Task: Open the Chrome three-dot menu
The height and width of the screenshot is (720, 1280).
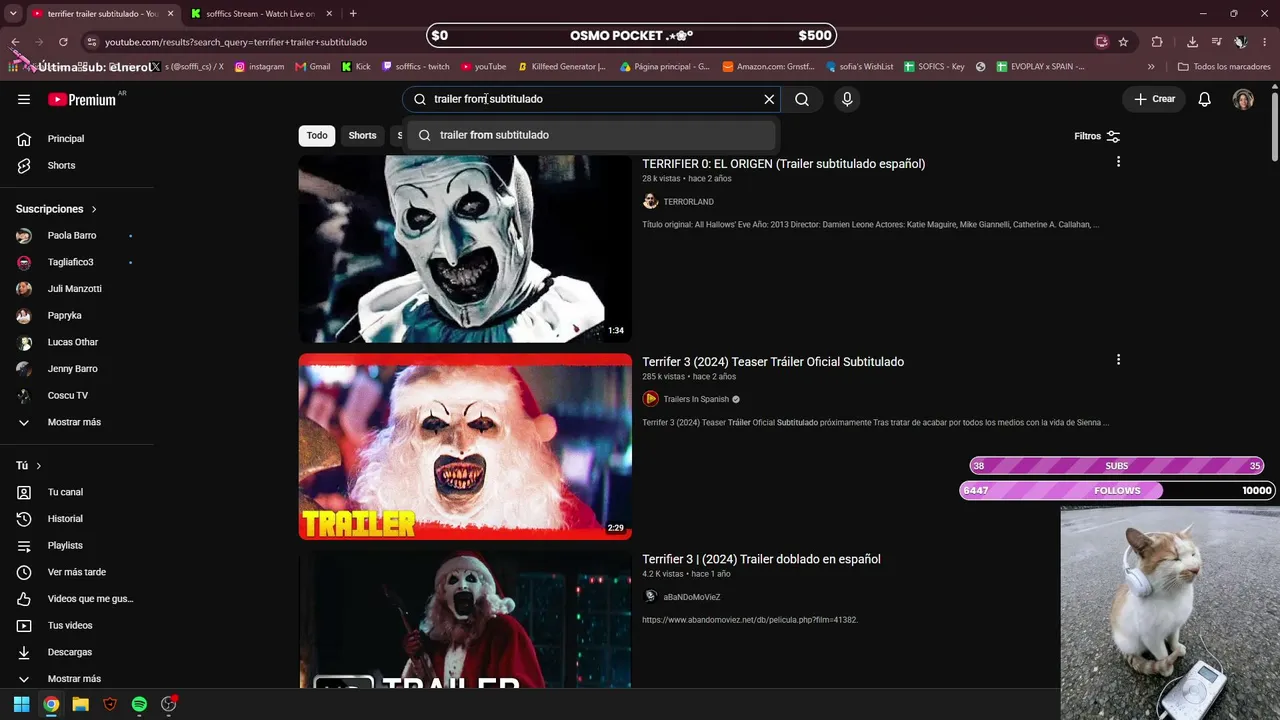Action: pos(1265,42)
